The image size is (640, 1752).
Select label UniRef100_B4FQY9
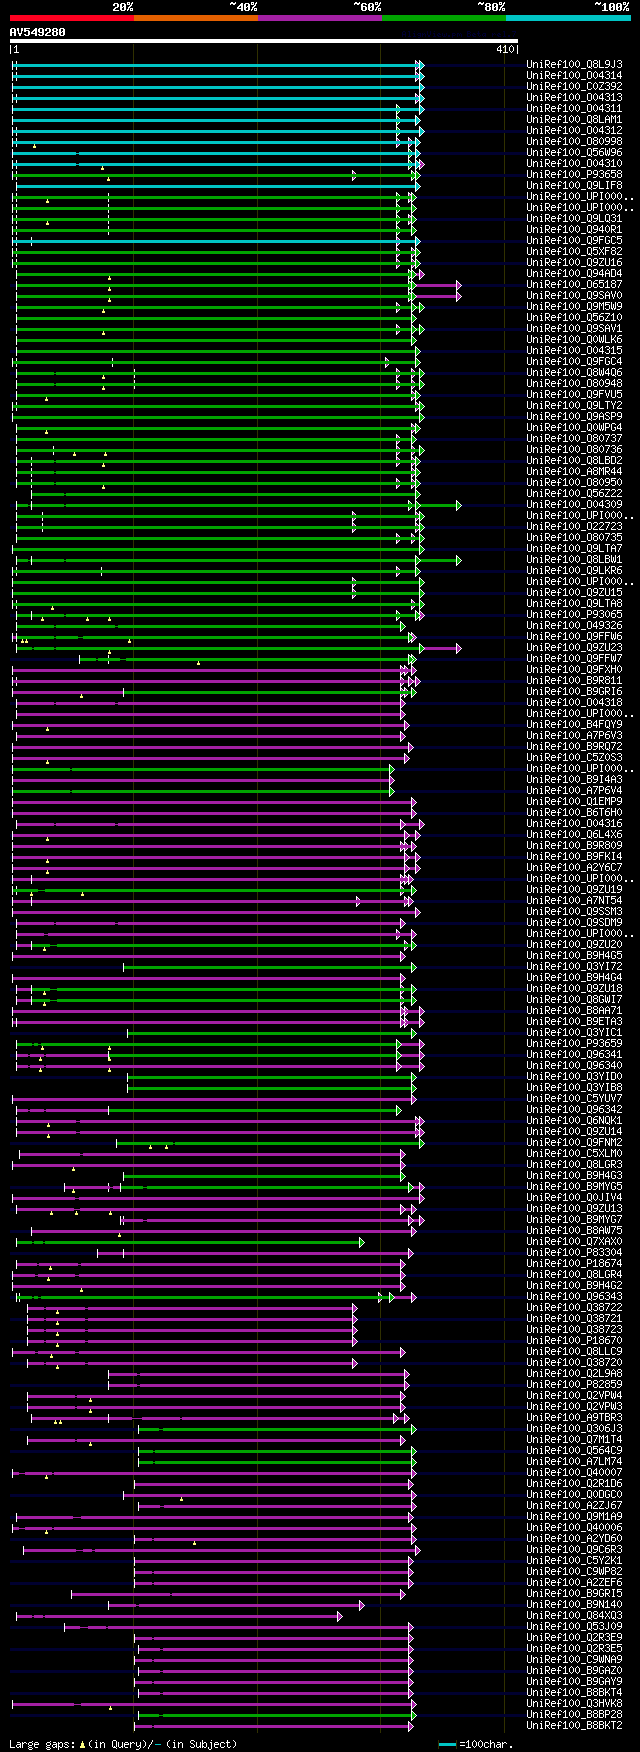[x=574, y=724]
